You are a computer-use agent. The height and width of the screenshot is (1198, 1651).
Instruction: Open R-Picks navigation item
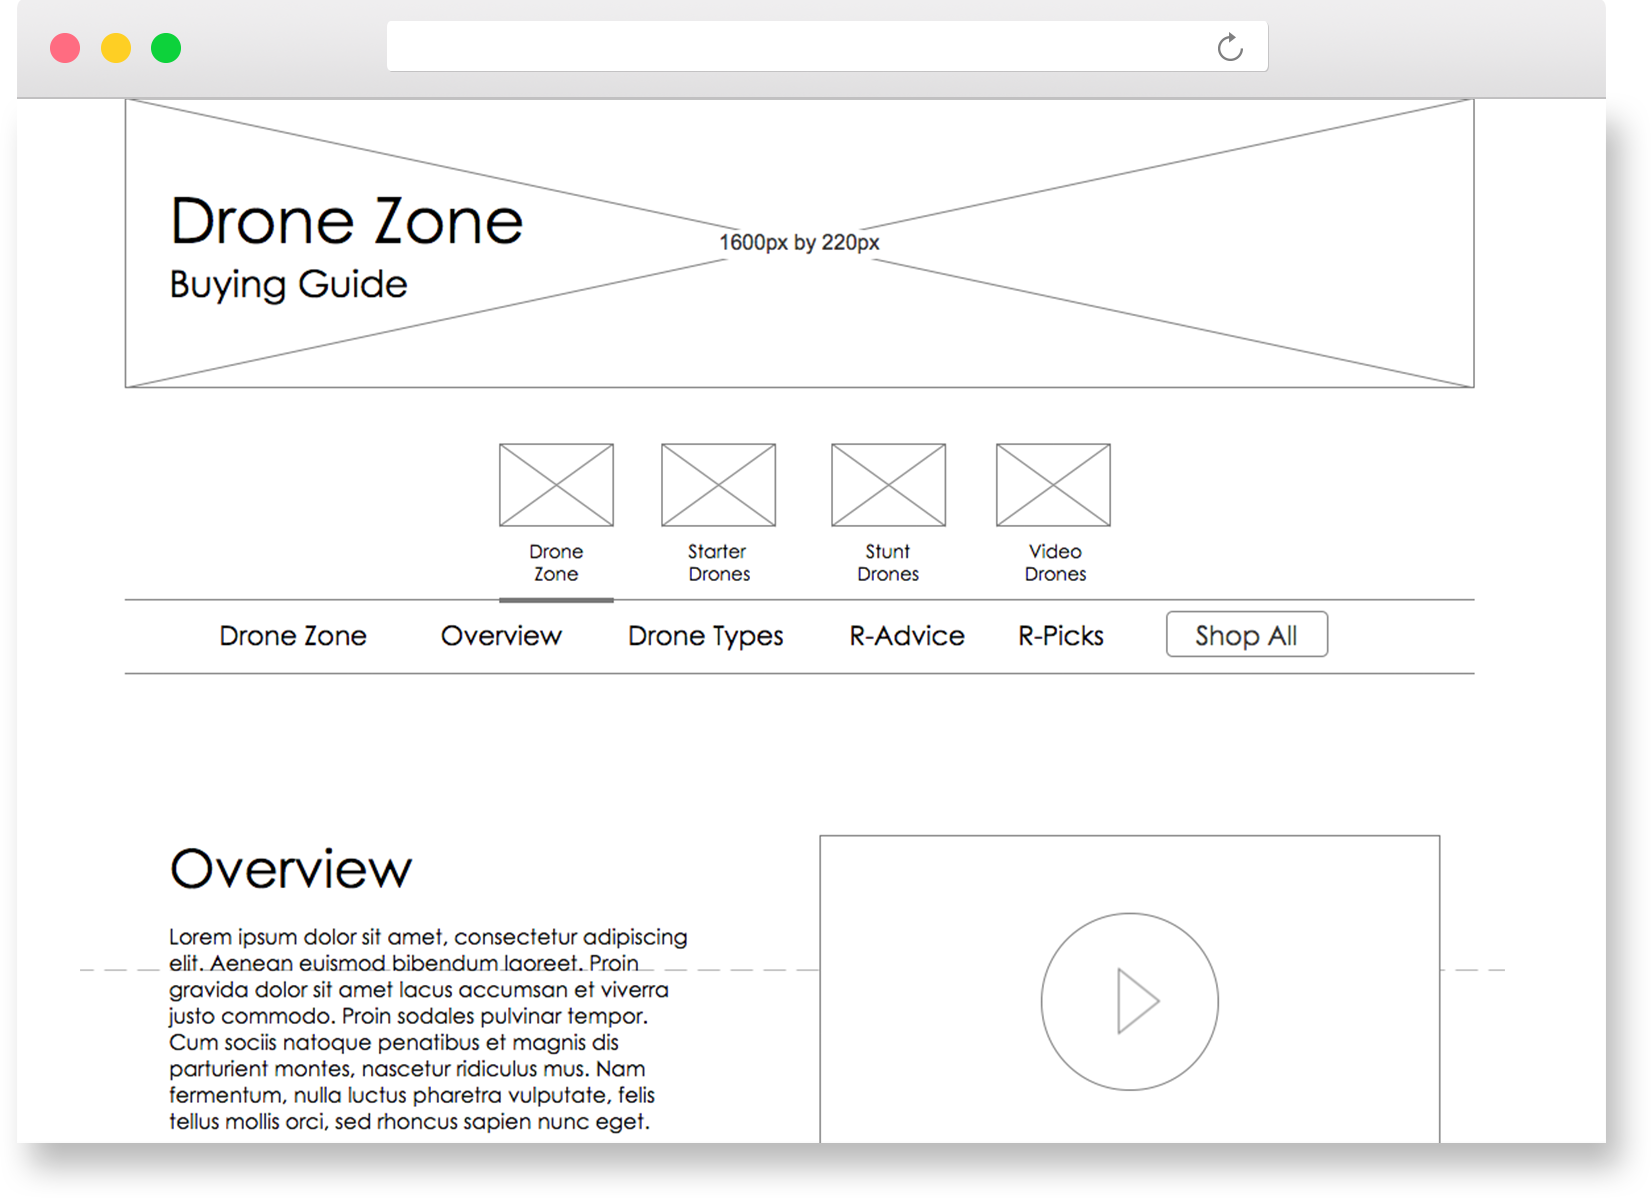tap(1061, 636)
